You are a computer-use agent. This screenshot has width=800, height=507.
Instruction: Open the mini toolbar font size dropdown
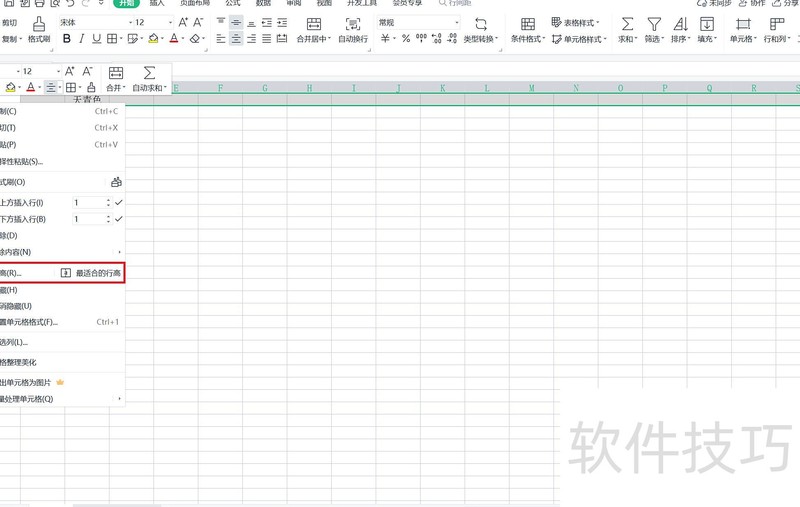(x=58, y=71)
